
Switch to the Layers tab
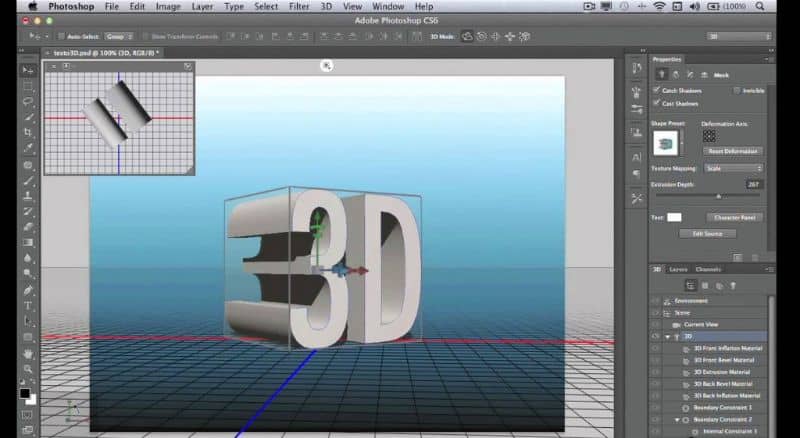(x=678, y=269)
